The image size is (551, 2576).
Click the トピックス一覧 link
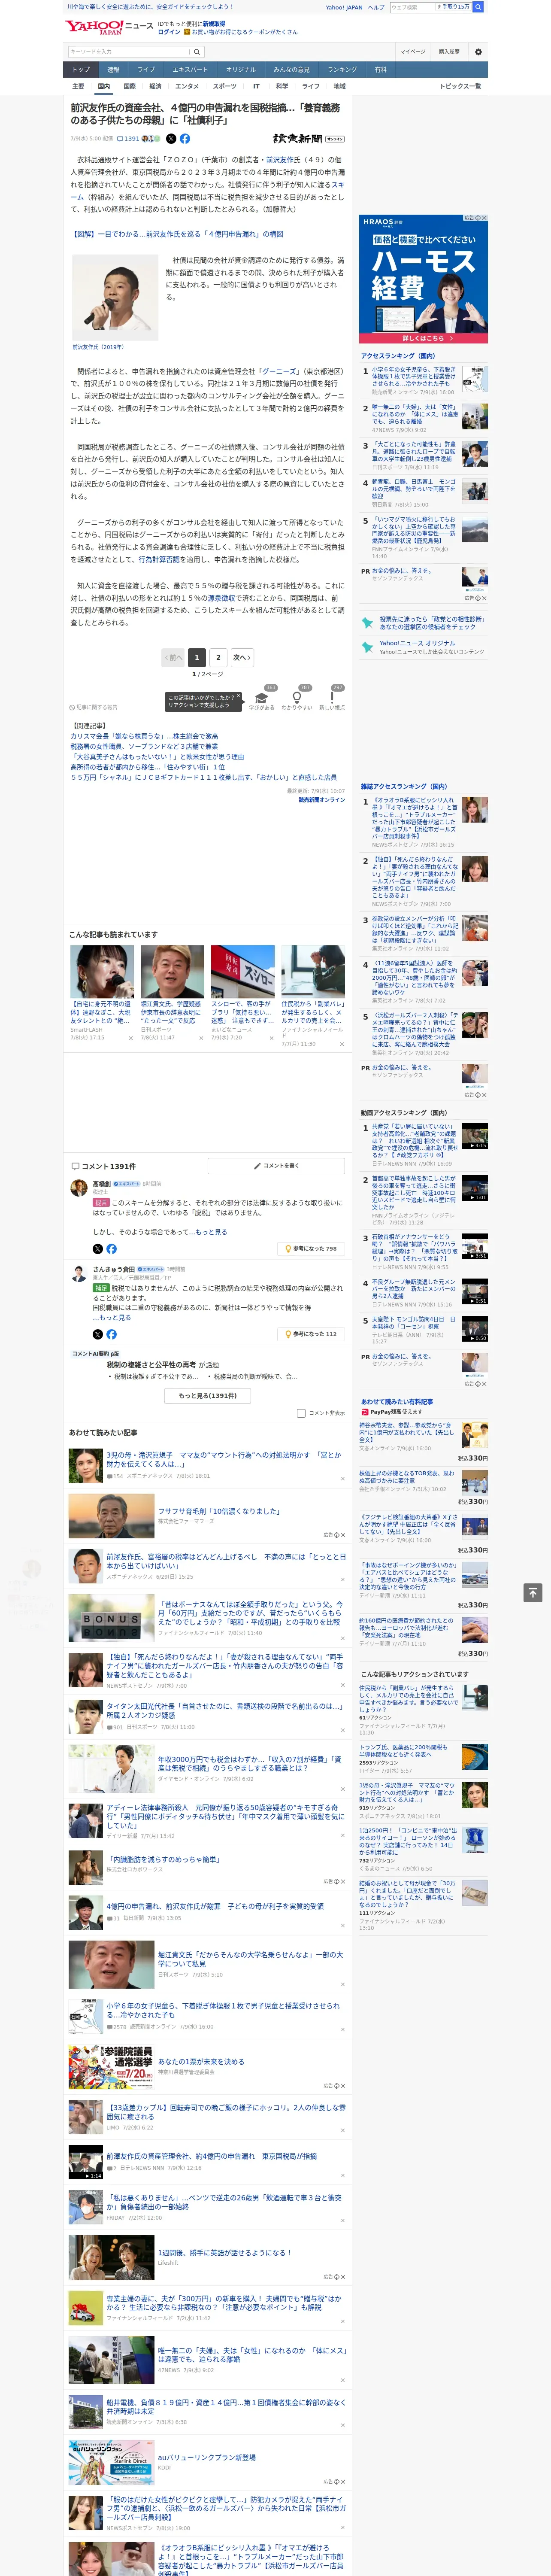460,86
